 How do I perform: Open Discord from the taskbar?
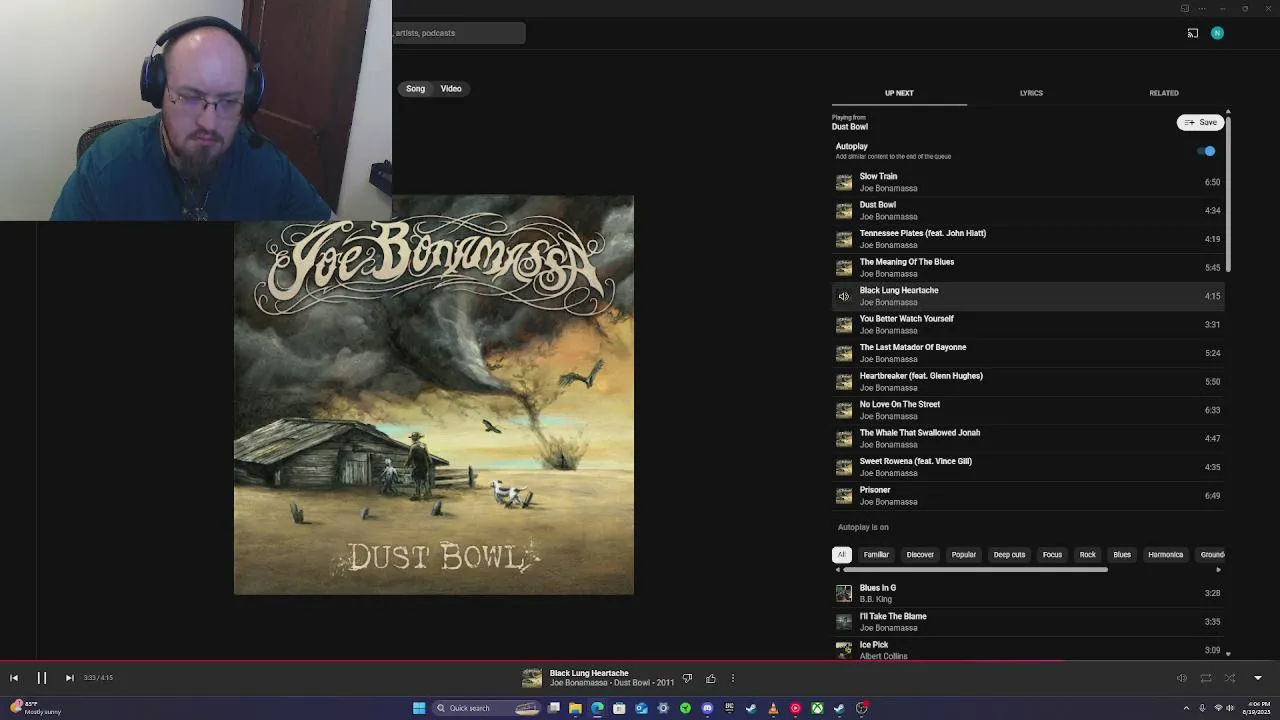(x=707, y=708)
